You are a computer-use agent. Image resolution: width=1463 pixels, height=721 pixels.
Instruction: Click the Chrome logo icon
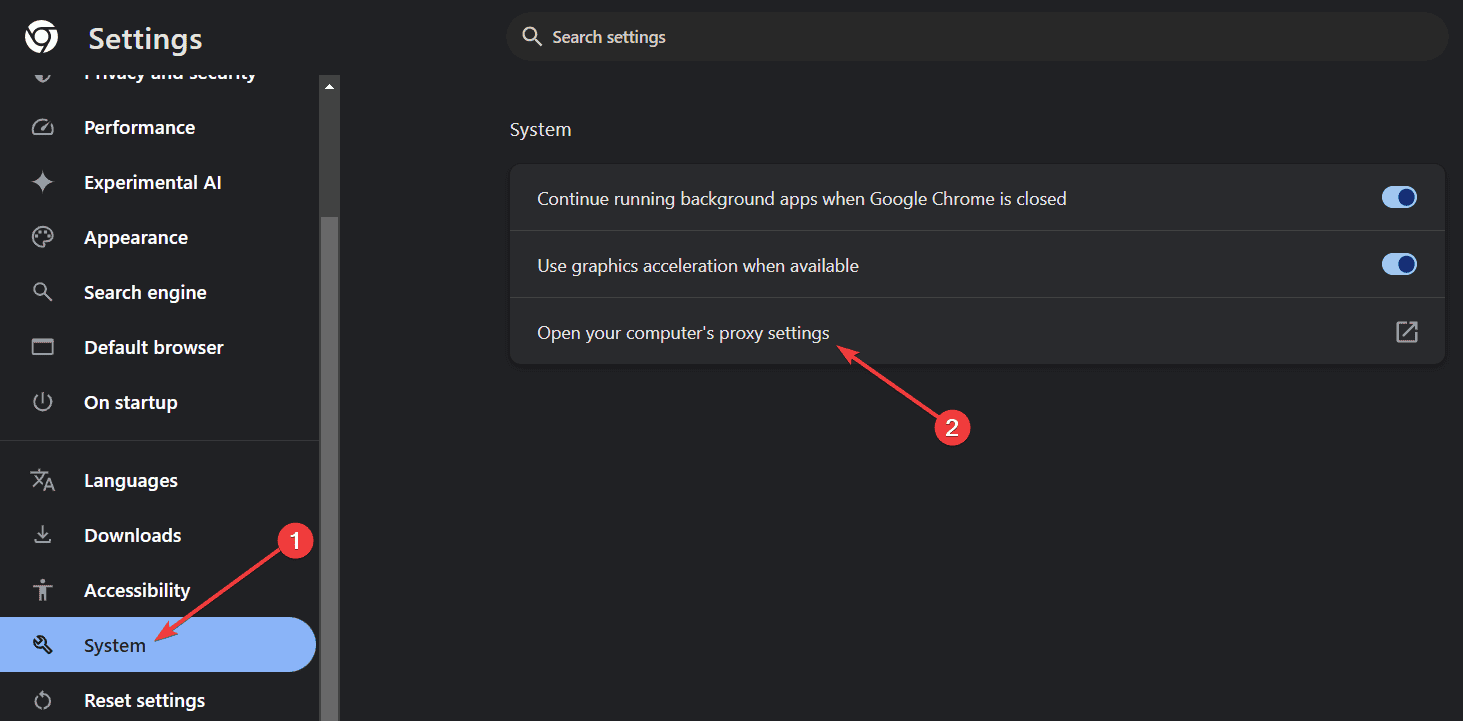pyautogui.click(x=41, y=38)
